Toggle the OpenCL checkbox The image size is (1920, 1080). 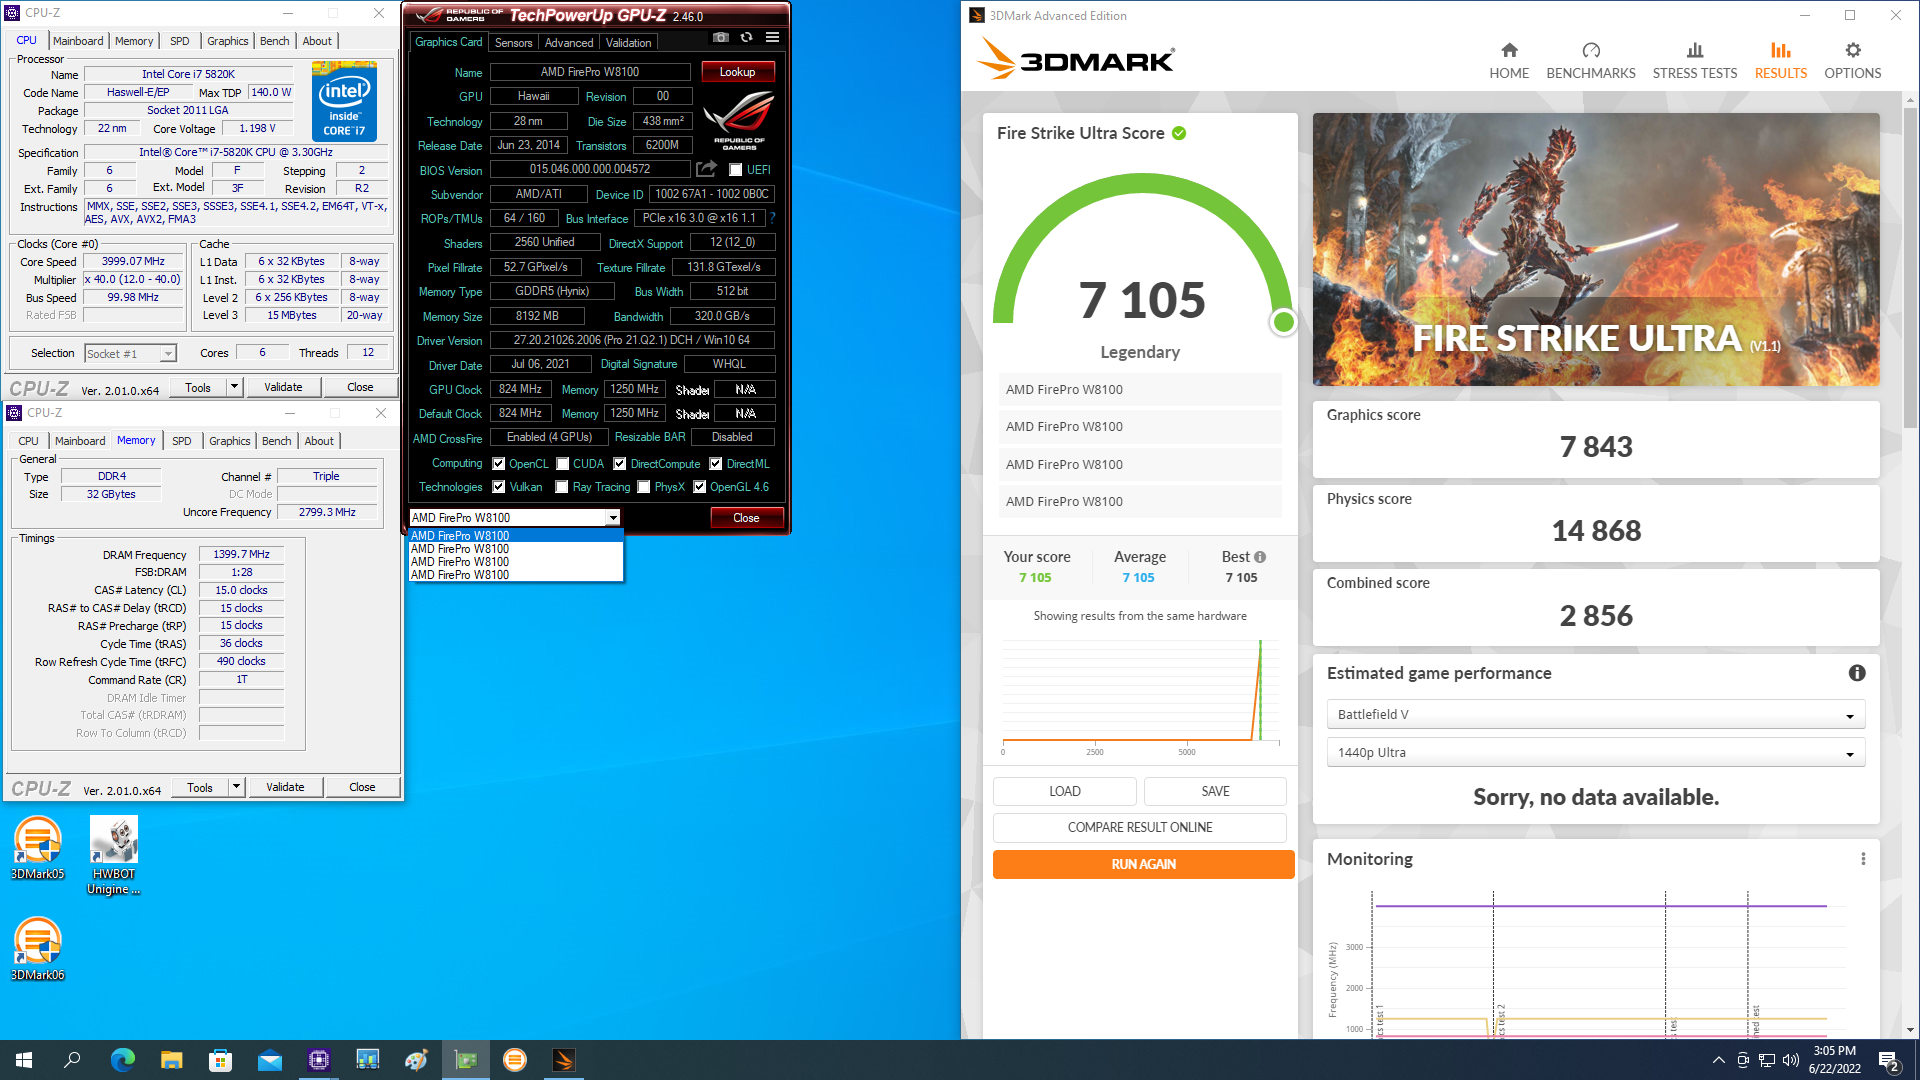click(498, 464)
